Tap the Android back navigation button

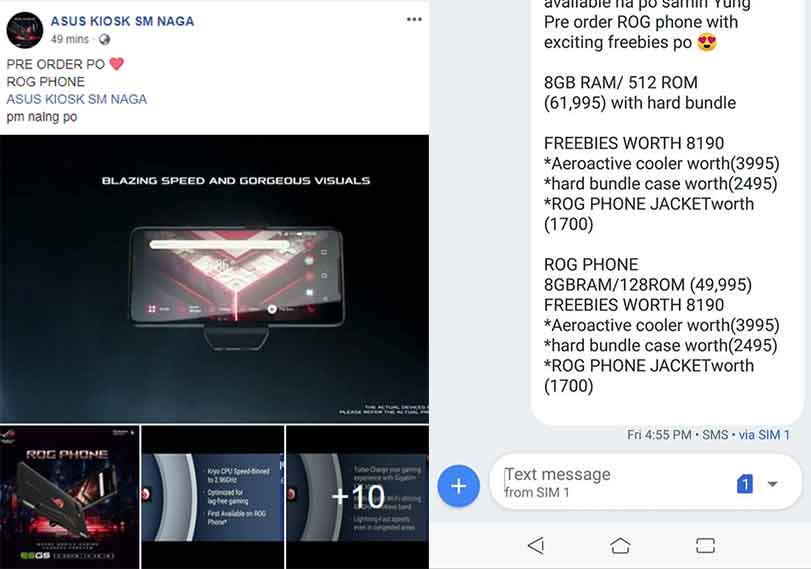point(536,545)
